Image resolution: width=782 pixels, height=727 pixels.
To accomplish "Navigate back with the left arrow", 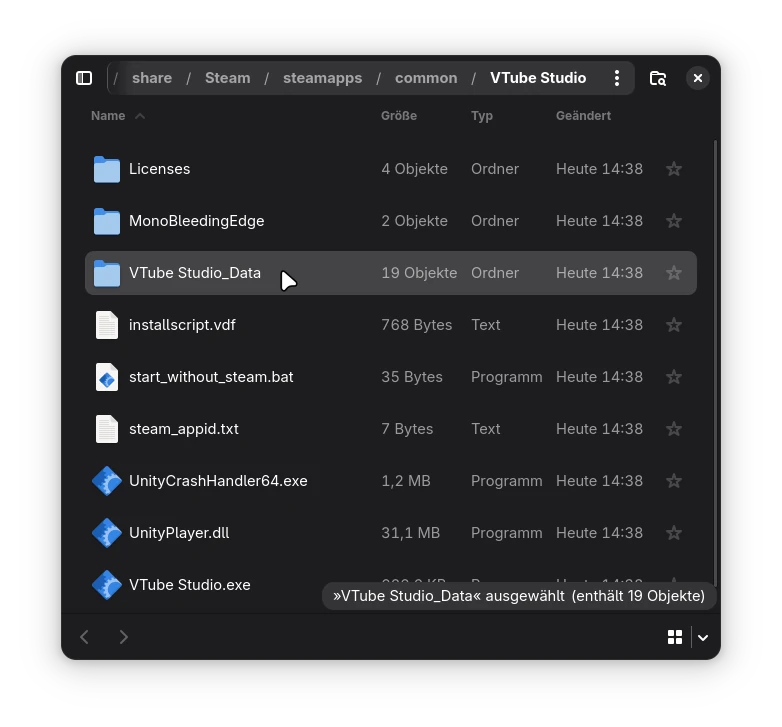I will (84, 637).
